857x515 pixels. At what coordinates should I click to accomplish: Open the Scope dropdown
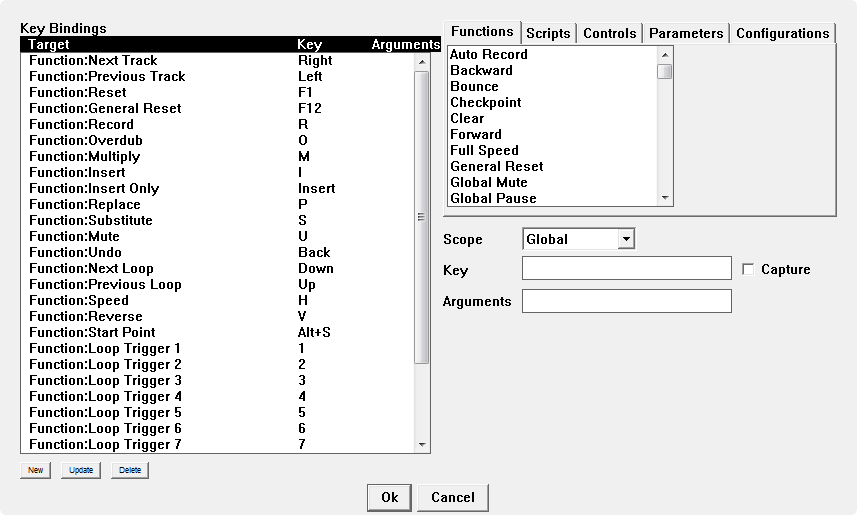click(x=579, y=239)
